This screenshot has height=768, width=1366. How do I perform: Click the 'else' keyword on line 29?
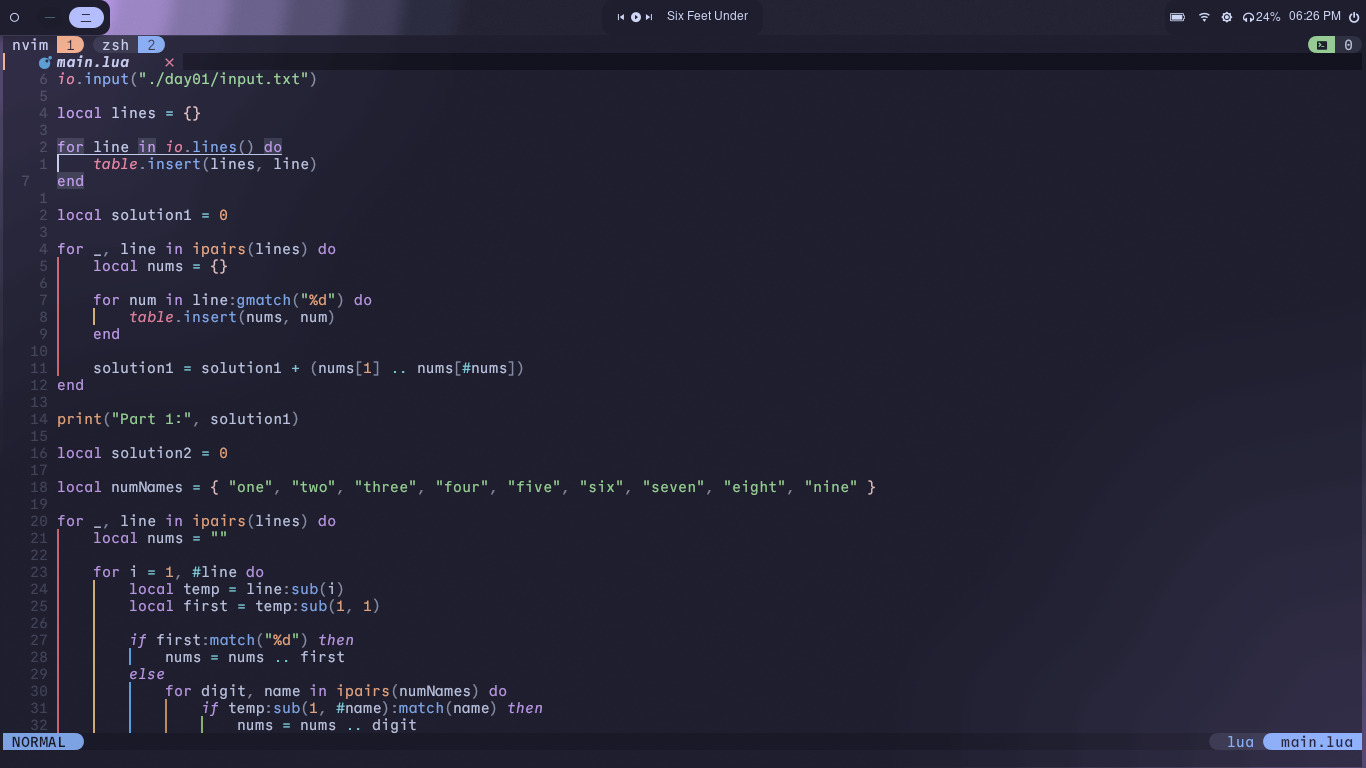click(x=147, y=674)
